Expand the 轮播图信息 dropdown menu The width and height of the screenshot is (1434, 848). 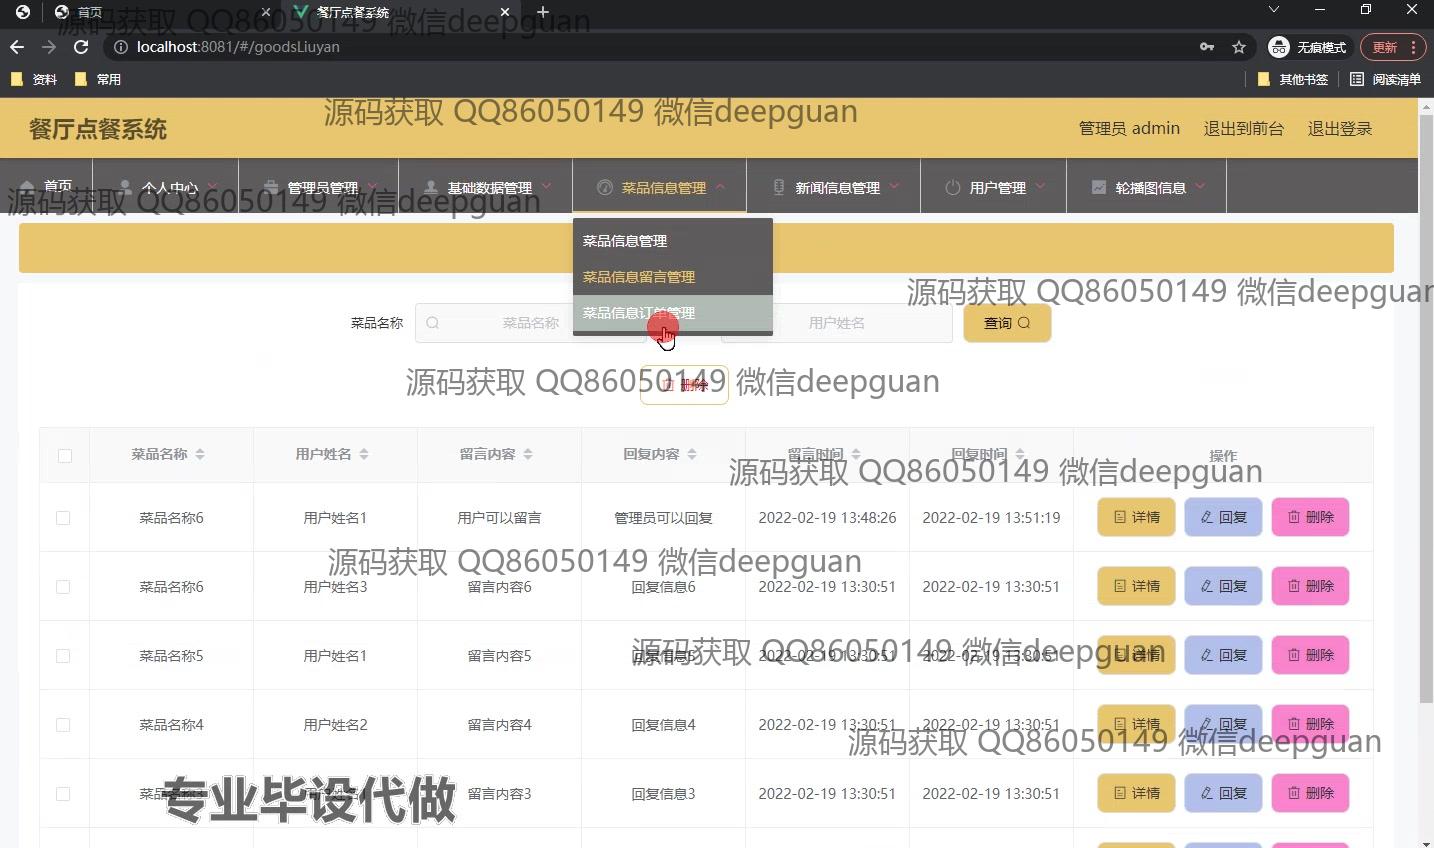(x=1149, y=187)
